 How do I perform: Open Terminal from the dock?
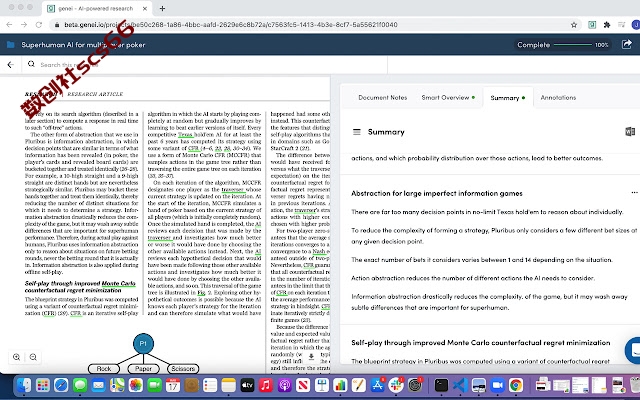click(x=441, y=385)
